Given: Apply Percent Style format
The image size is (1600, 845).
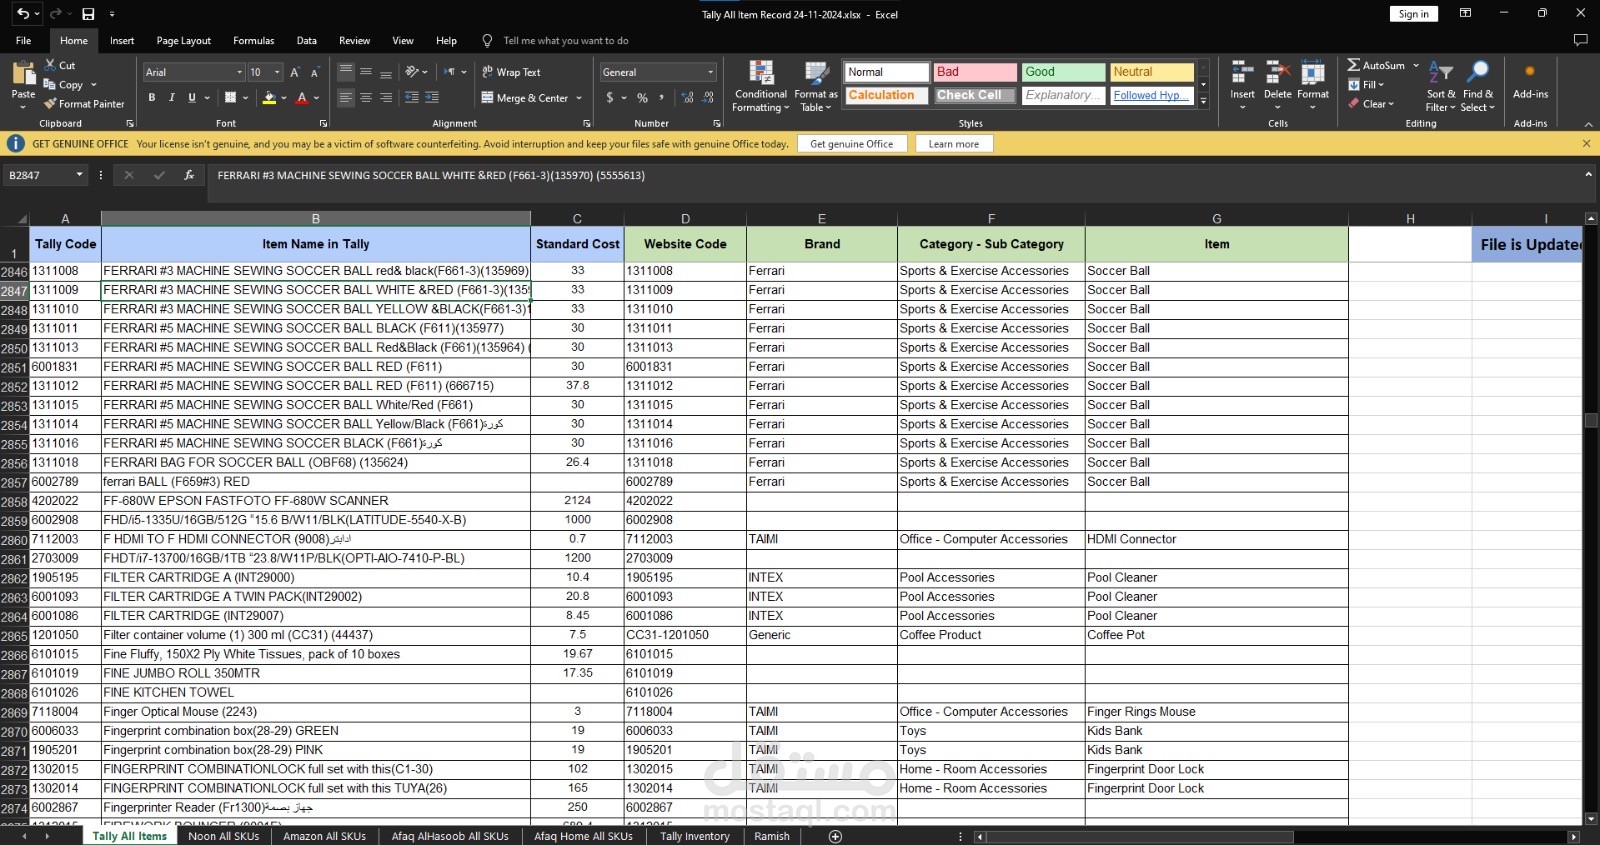Looking at the screenshot, I should click(642, 98).
